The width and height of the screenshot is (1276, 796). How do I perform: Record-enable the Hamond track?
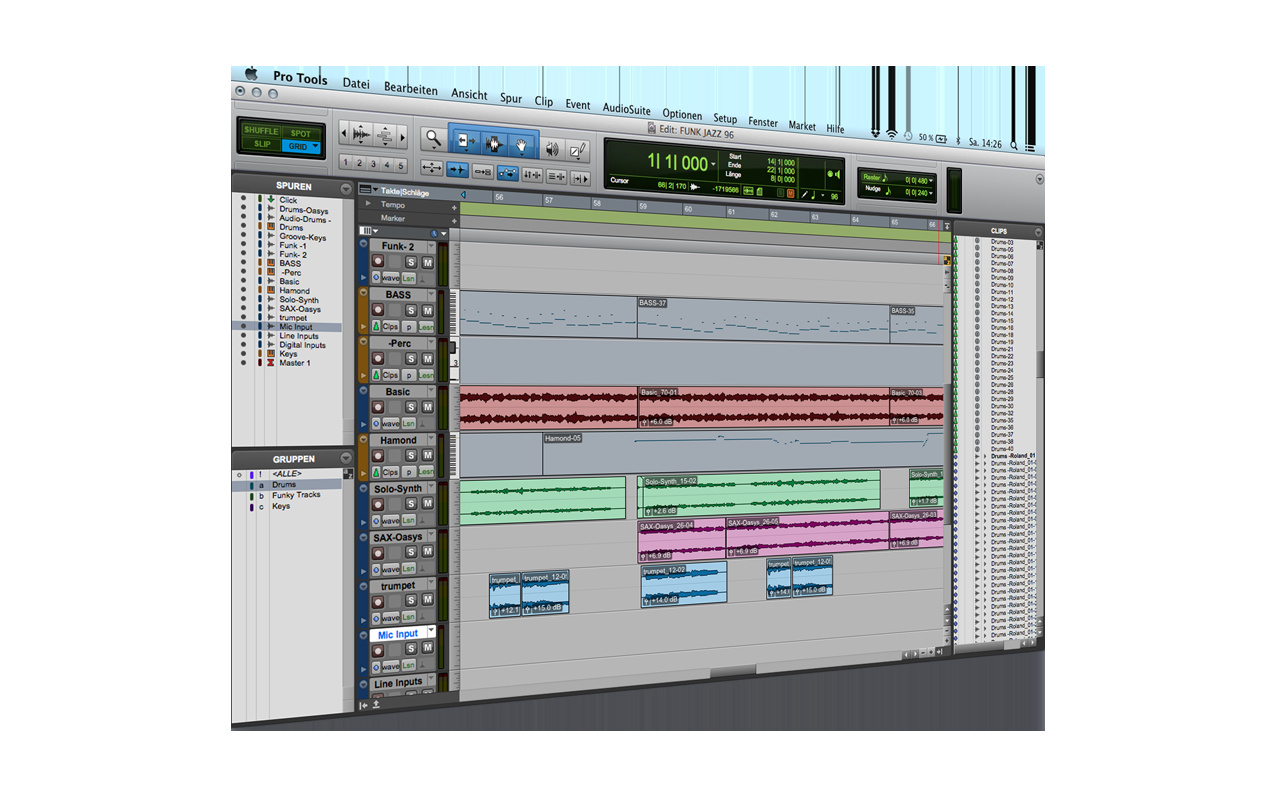click(x=378, y=455)
